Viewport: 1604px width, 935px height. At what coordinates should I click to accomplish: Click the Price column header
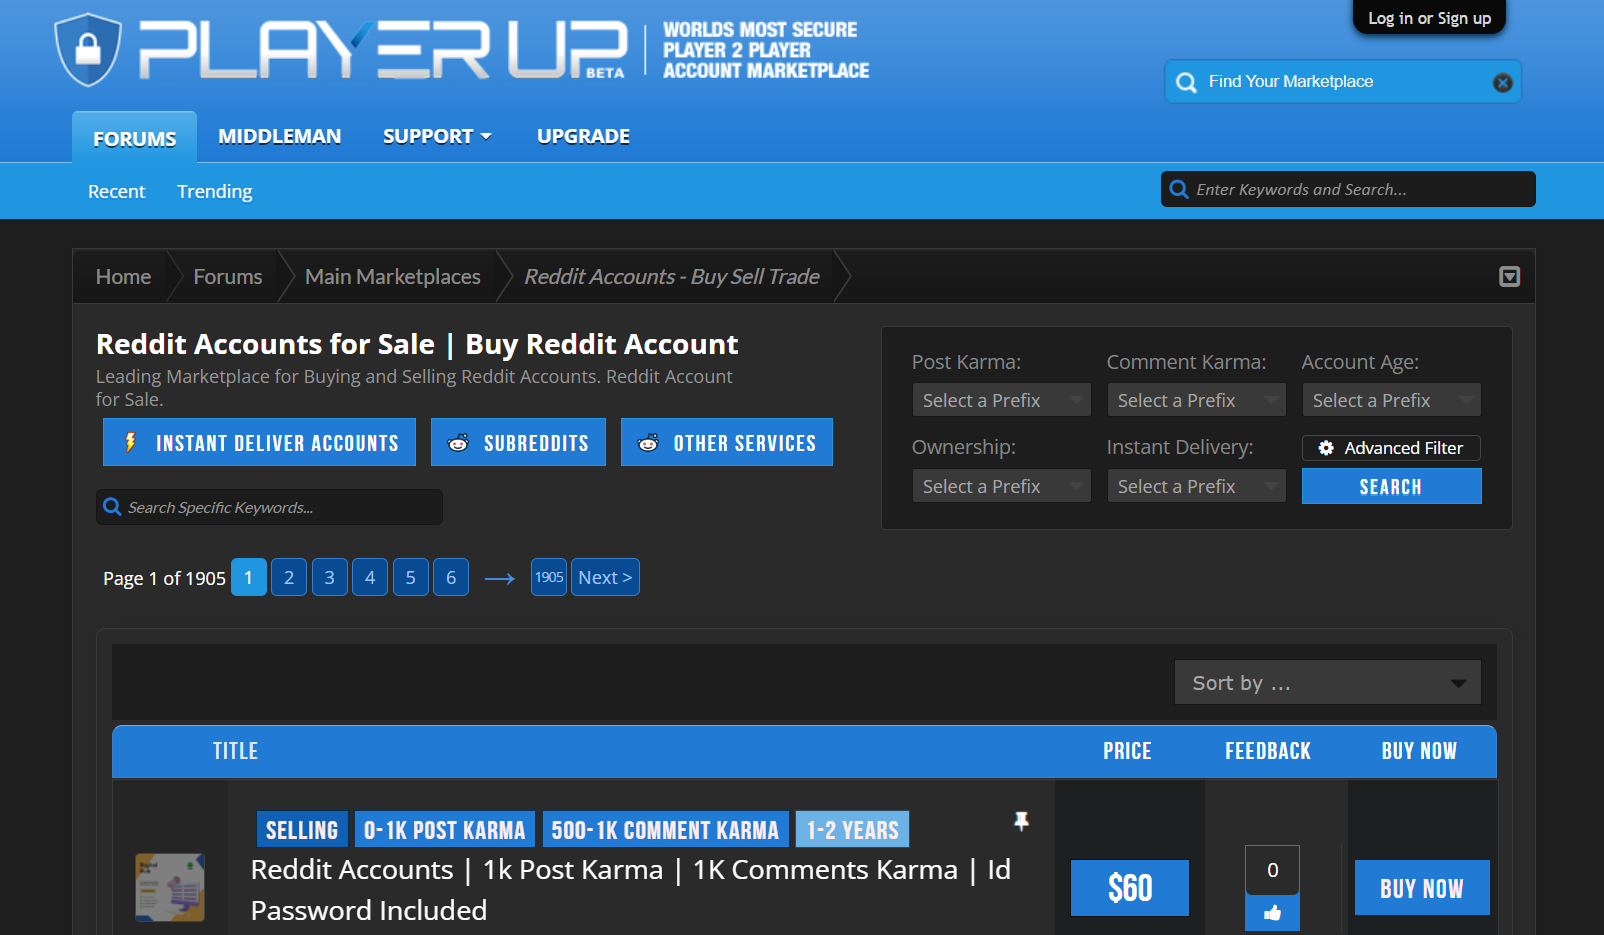(1127, 751)
